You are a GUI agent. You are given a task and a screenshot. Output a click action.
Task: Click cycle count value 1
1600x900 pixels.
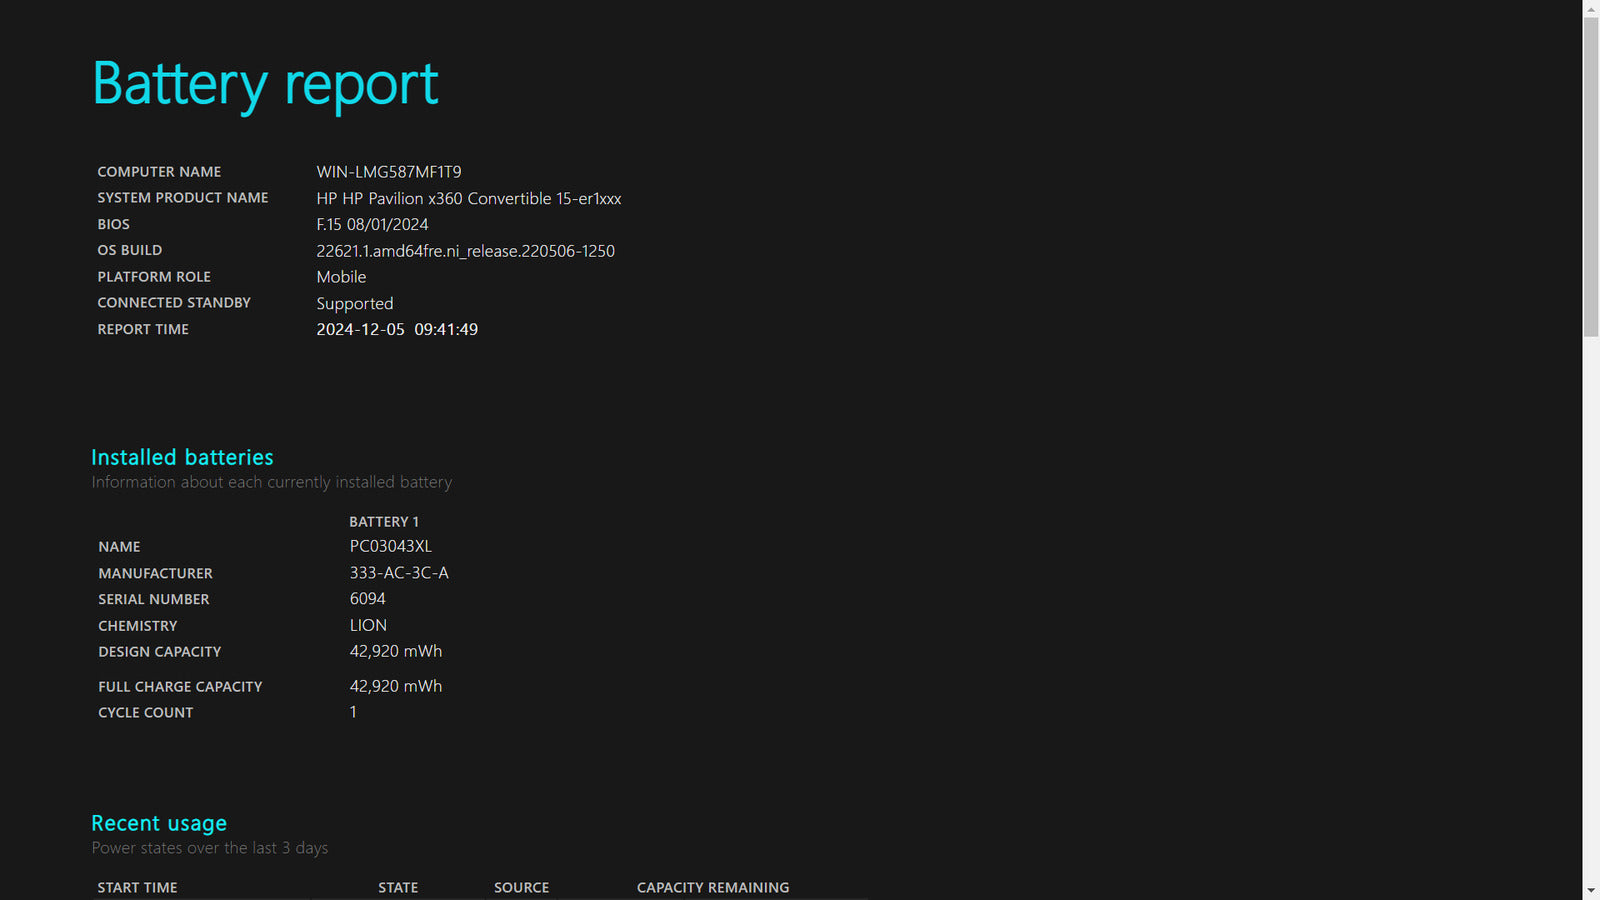coord(353,712)
